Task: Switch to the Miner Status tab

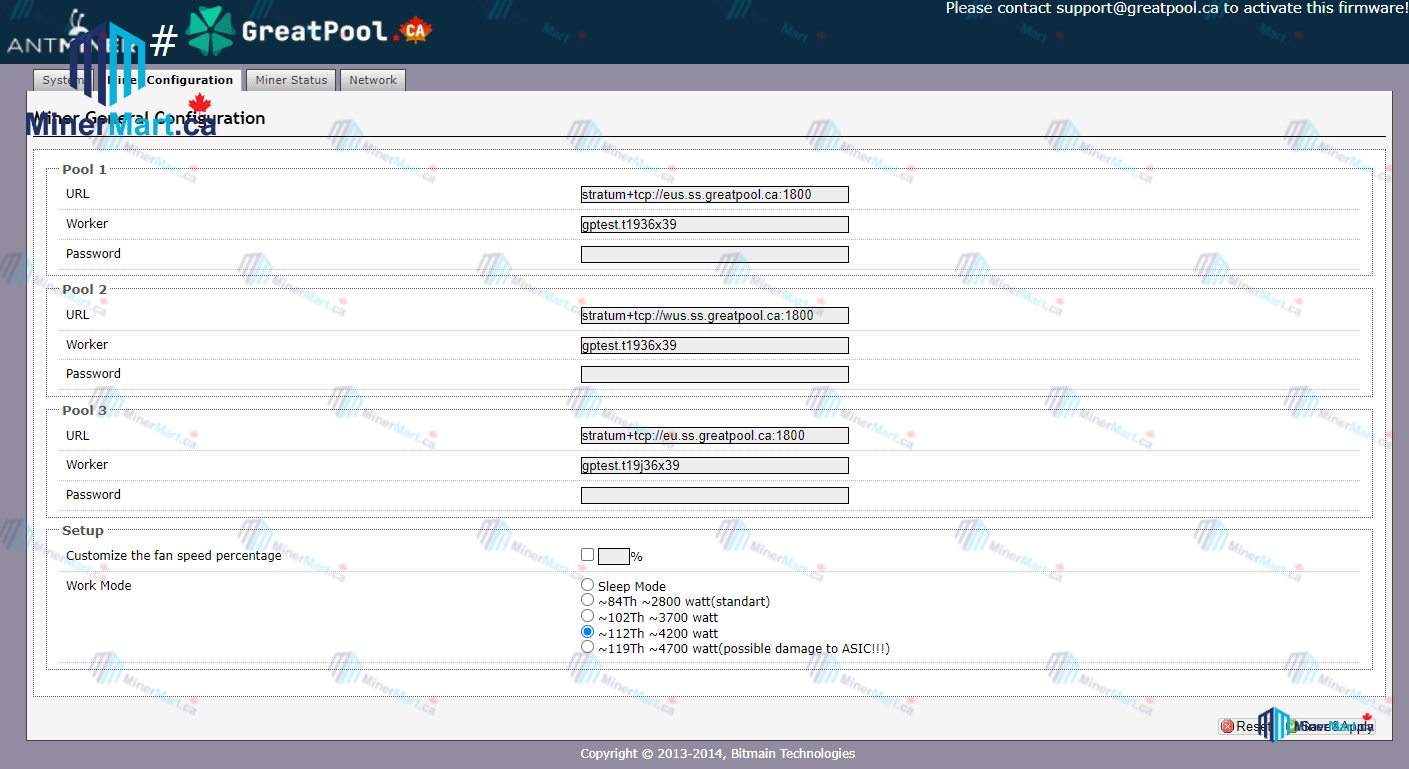Action: point(291,80)
